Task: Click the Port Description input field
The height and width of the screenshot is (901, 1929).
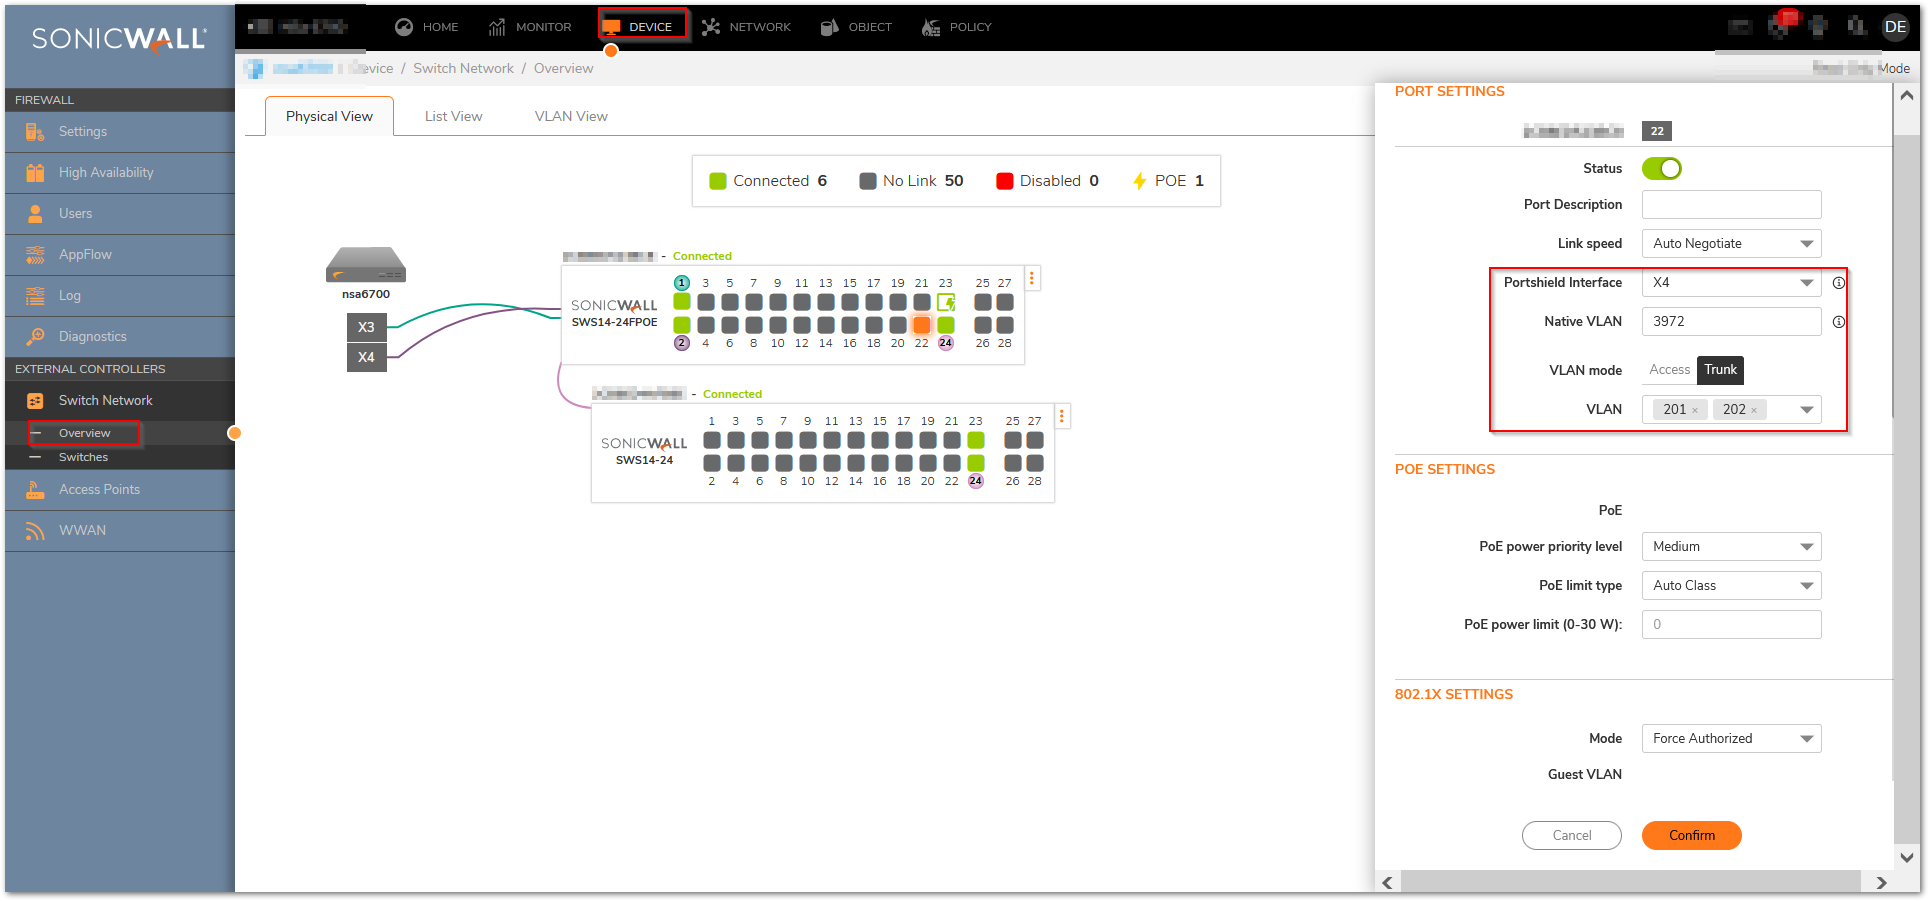Action: click(x=1731, y=205)
